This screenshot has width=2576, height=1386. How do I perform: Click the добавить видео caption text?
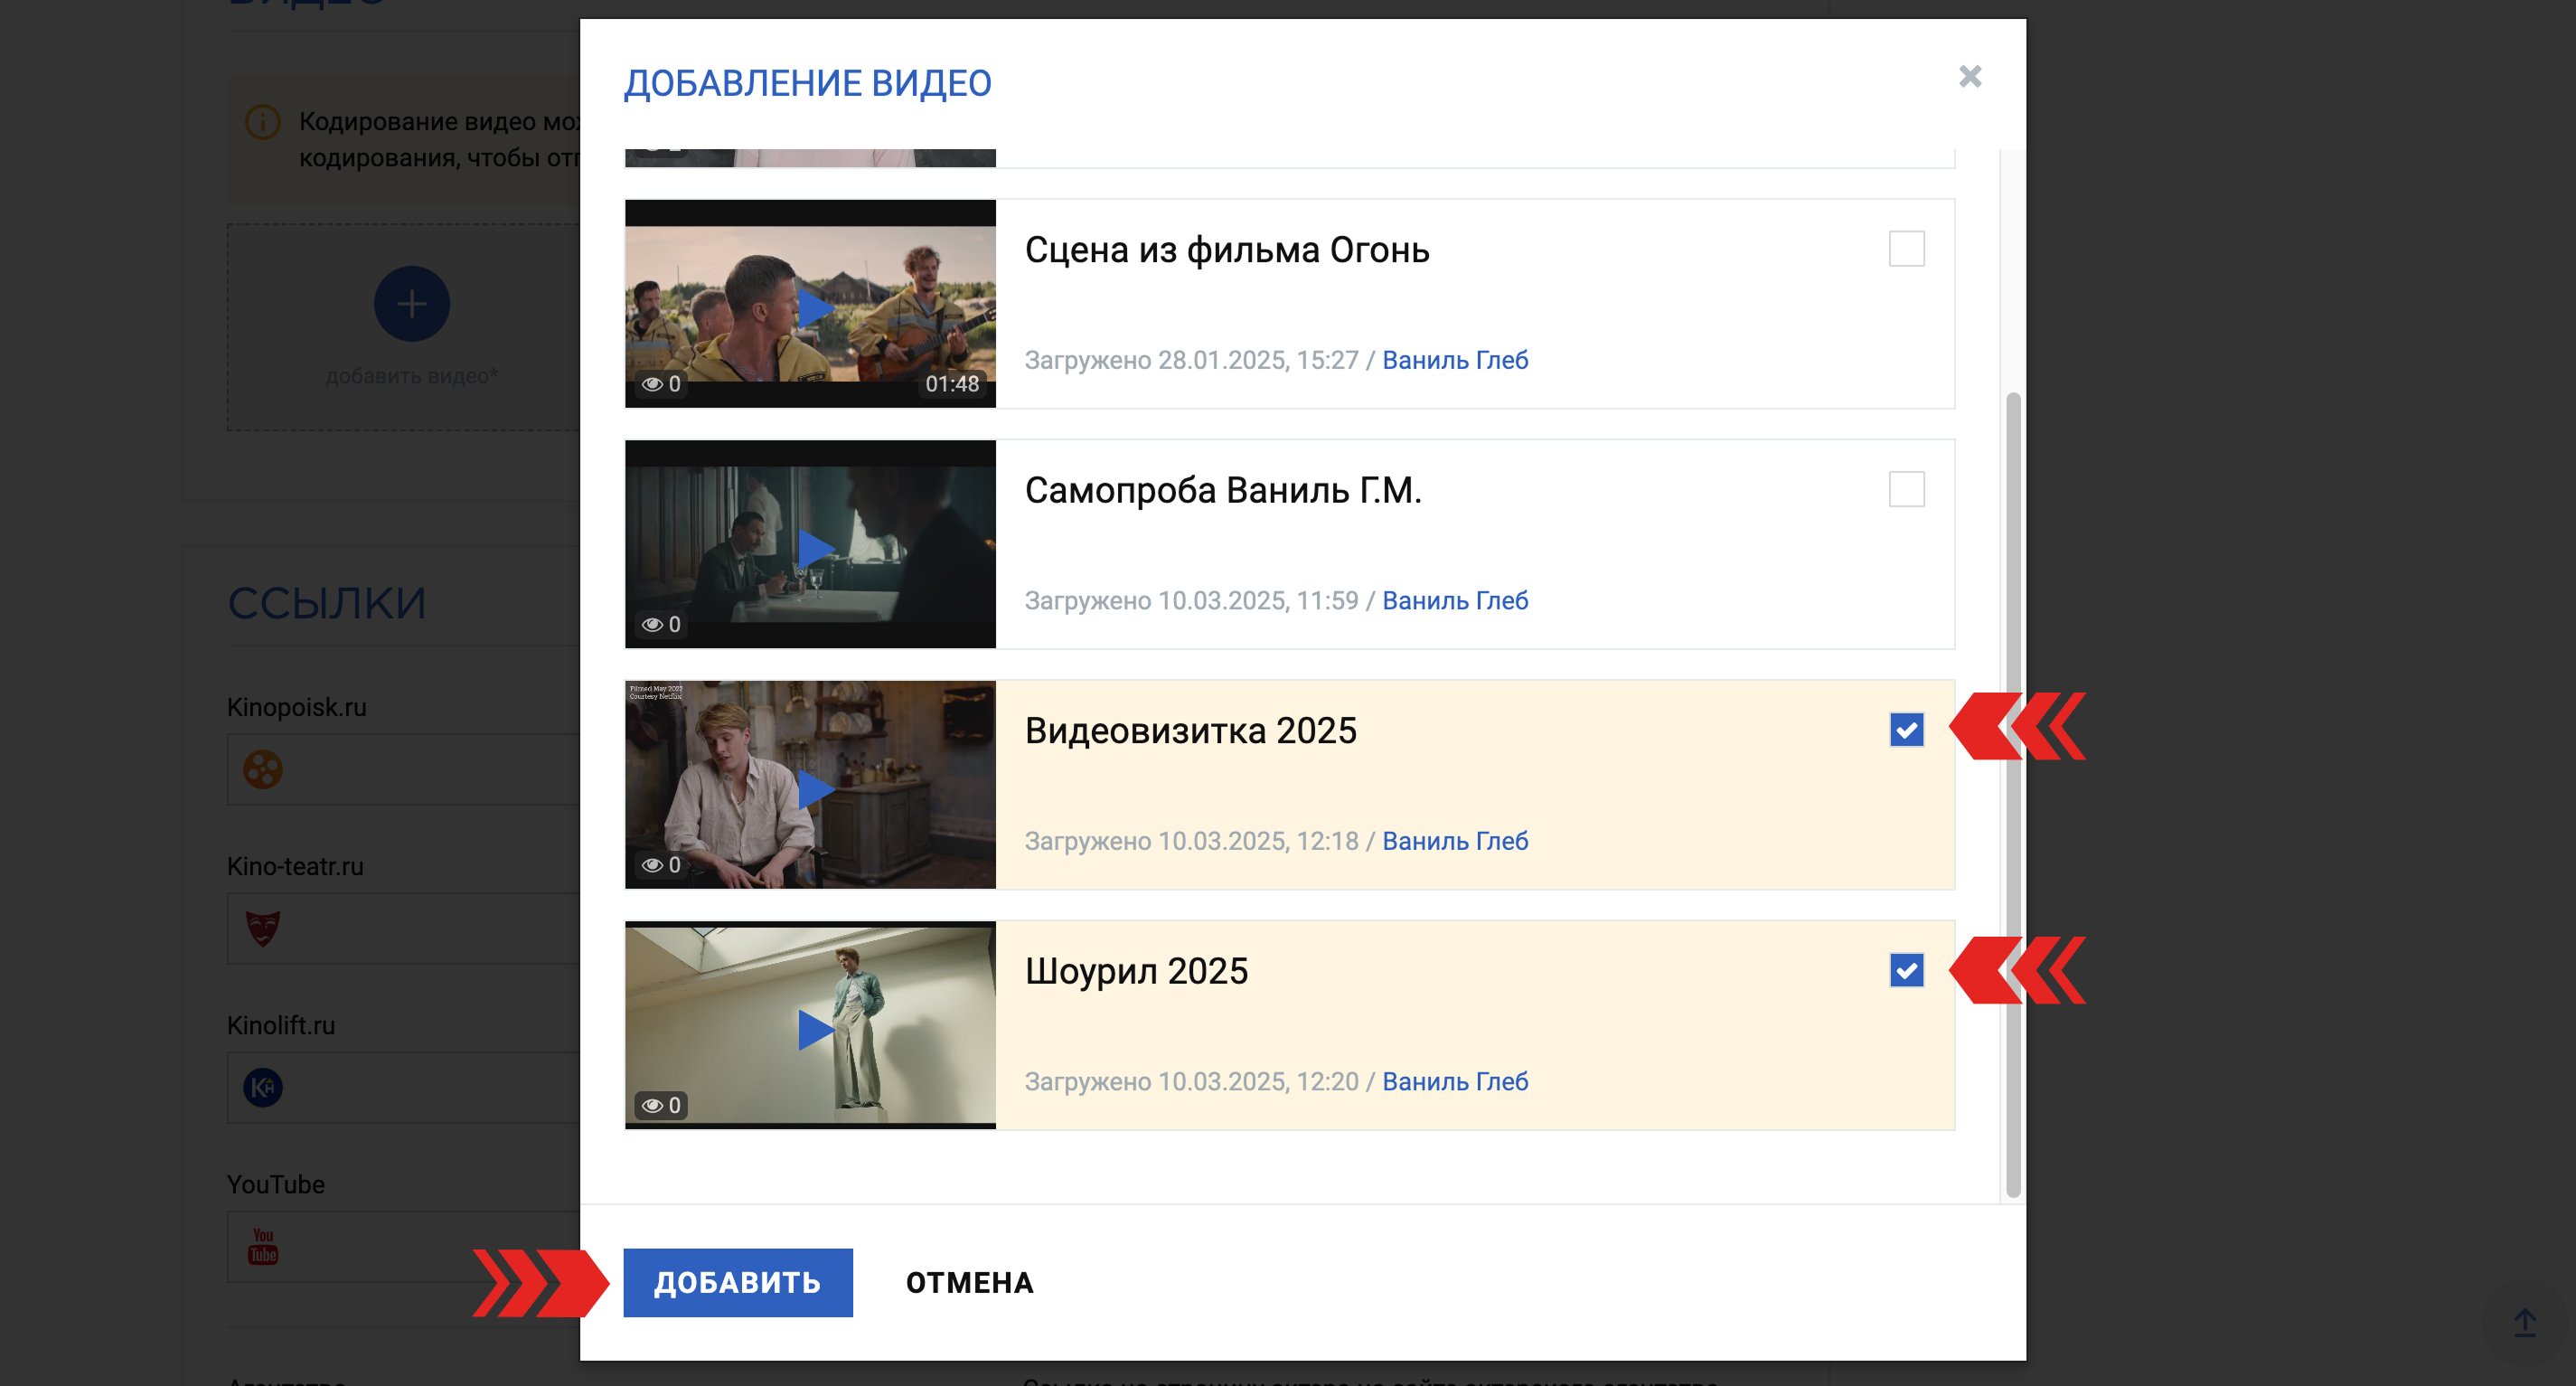pos(412,376)
